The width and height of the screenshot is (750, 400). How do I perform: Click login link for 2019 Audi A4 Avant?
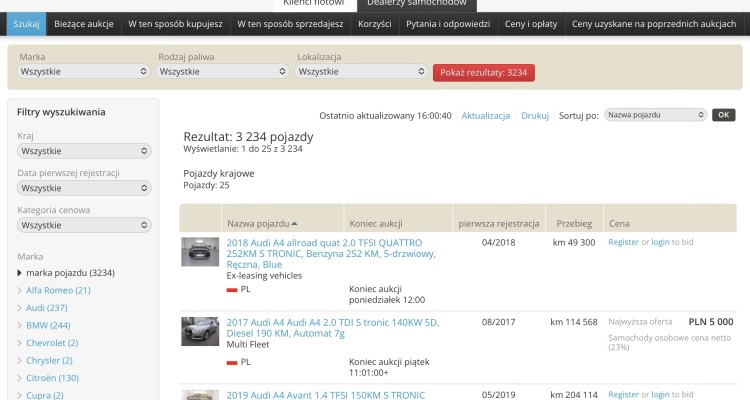pos(660,395)
